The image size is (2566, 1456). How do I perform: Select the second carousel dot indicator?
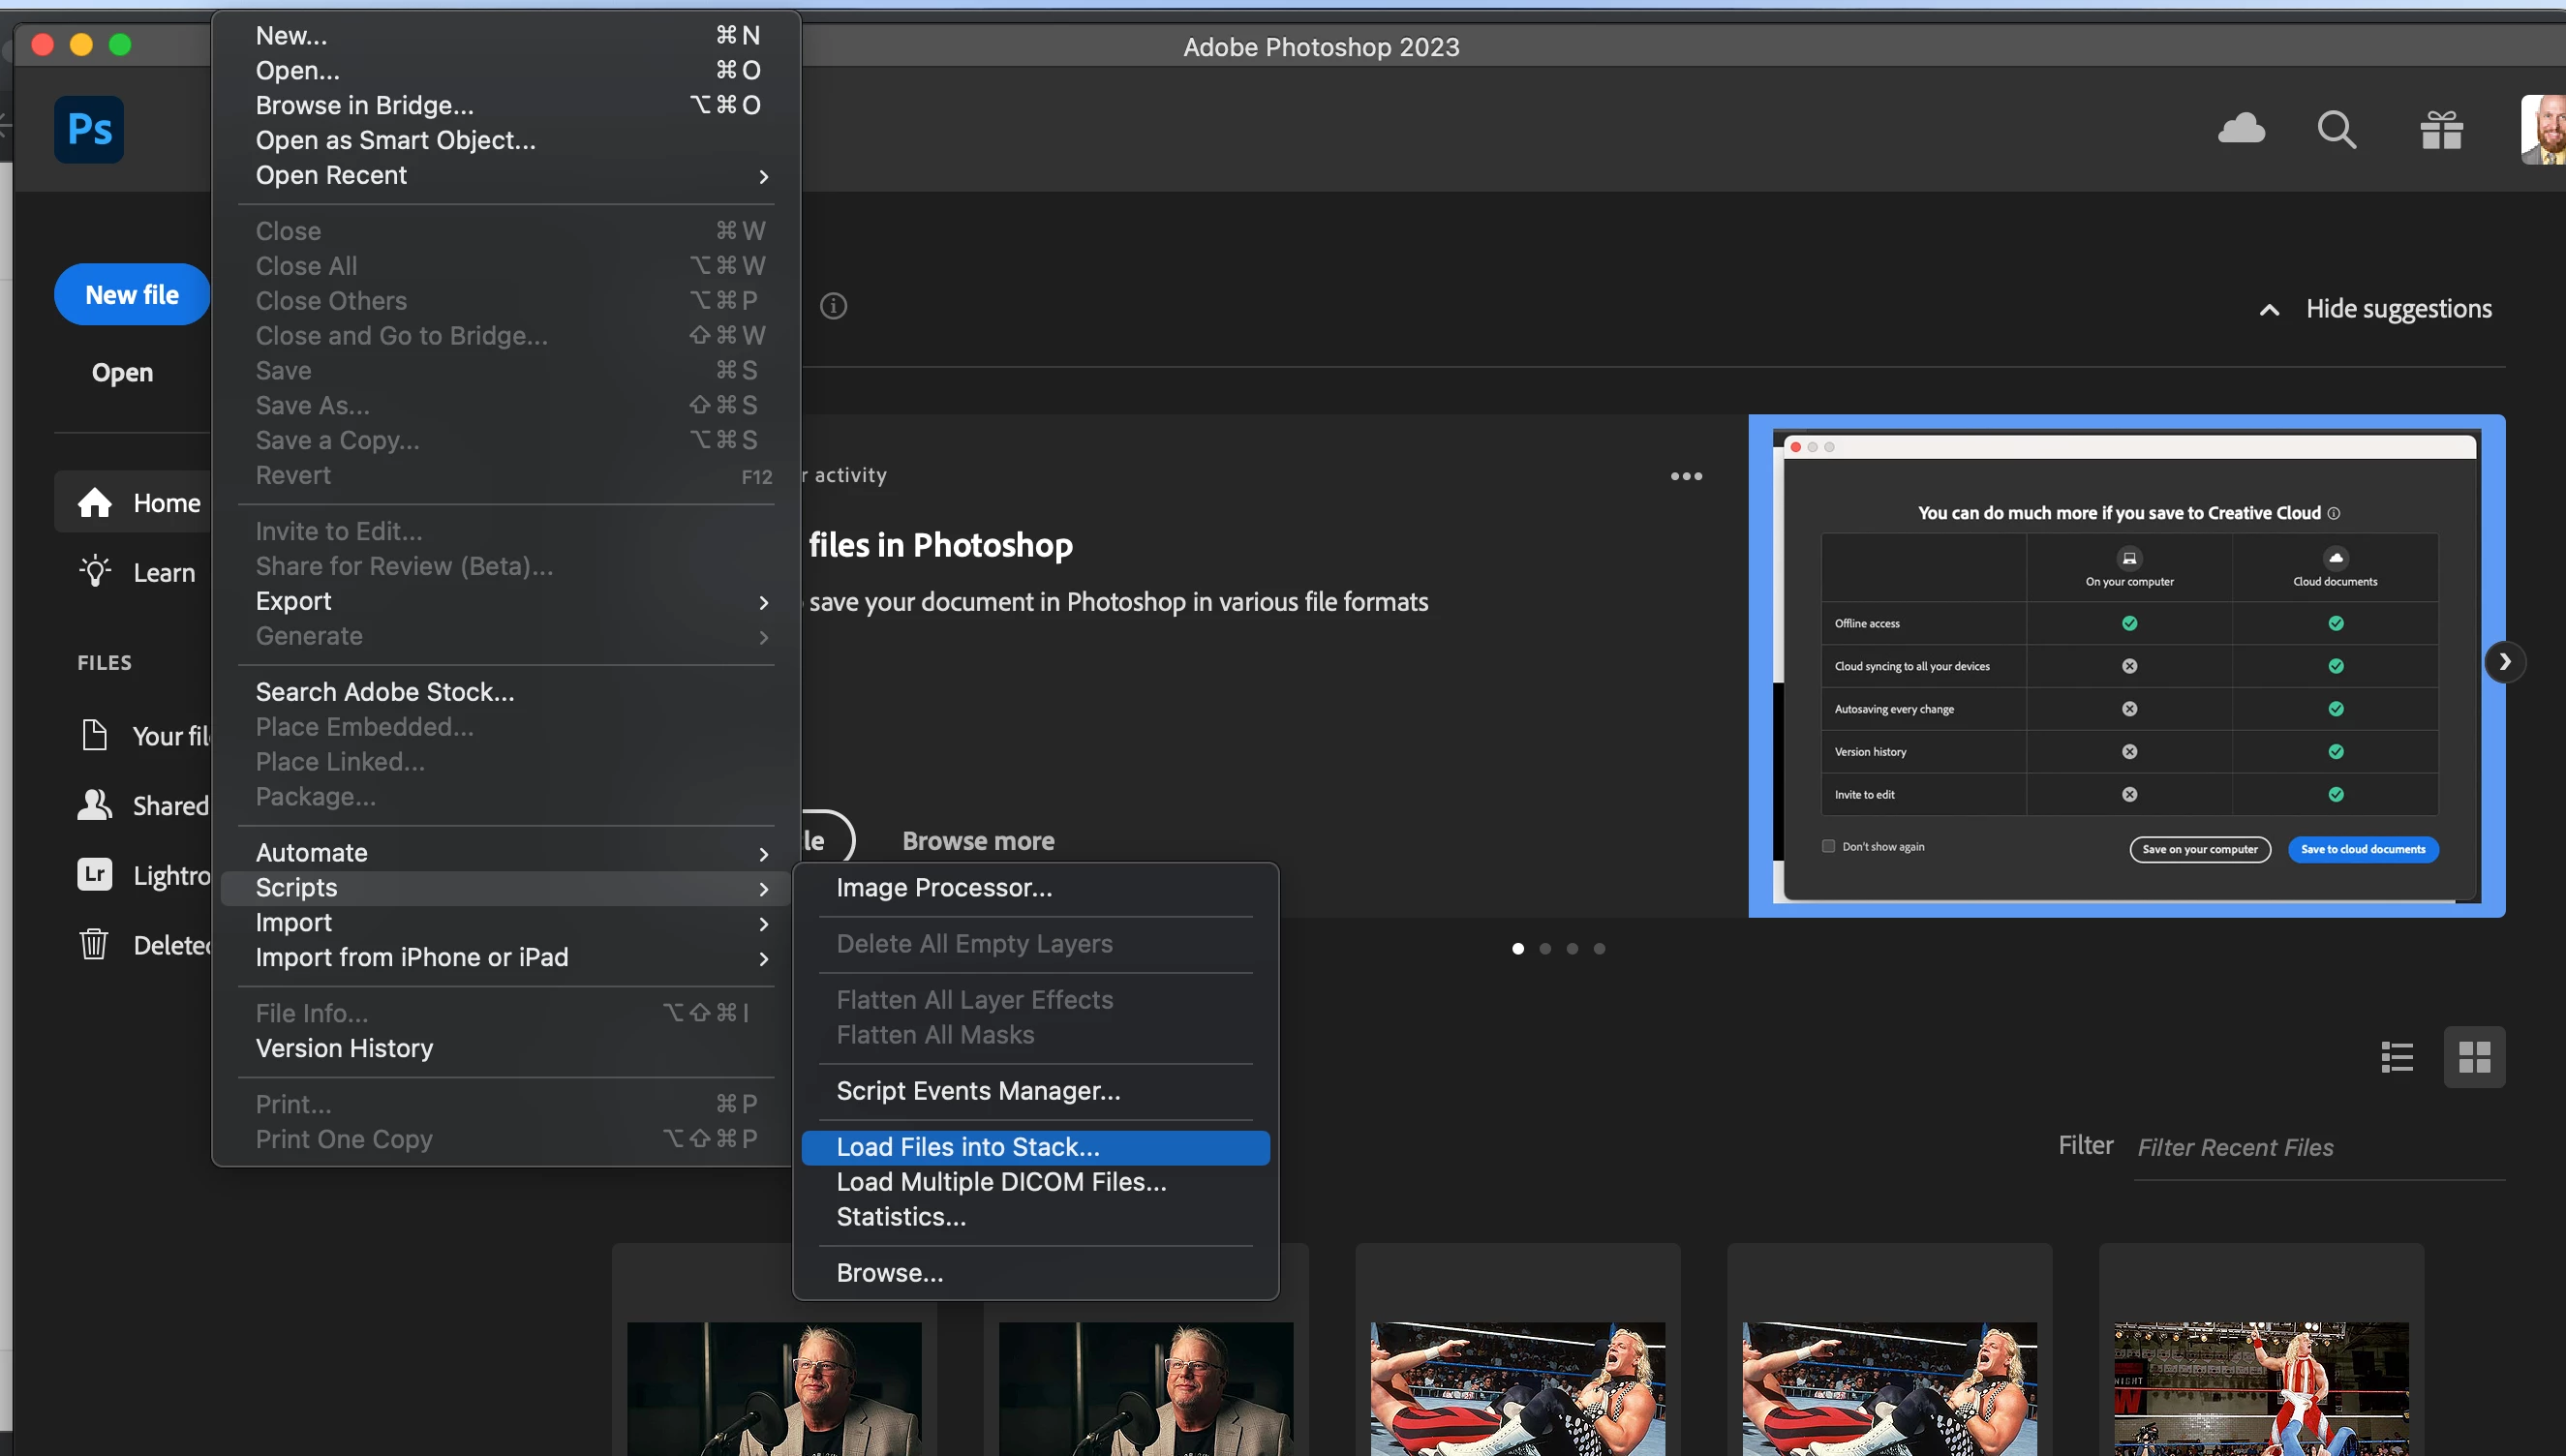1545,949
